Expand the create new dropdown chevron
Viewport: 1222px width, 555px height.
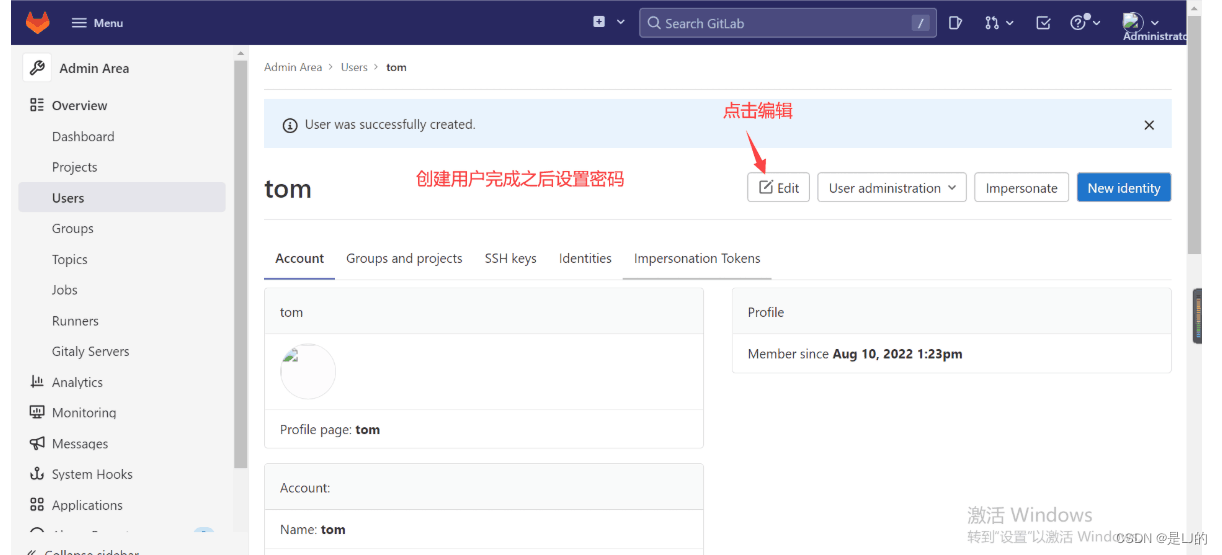point(621,22)
